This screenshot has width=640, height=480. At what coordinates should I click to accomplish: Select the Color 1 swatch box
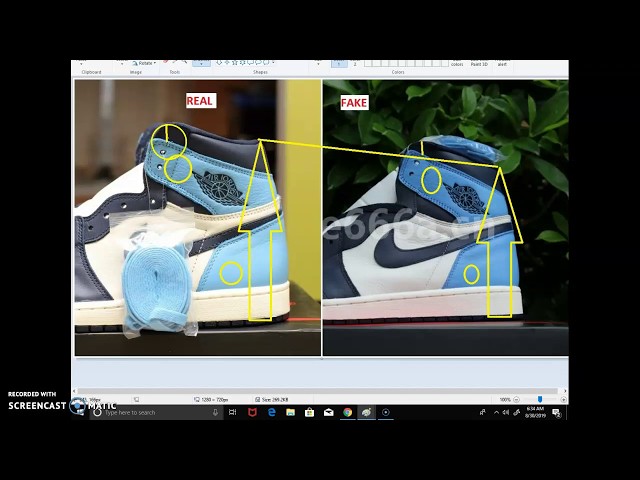[339, 63]
